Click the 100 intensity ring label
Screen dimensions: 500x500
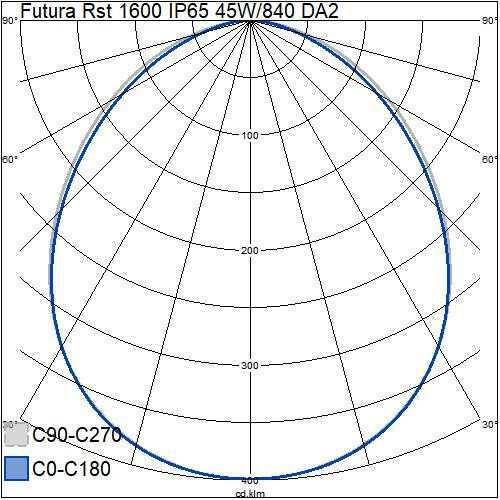pyautogui.click(x=250, y=136)
